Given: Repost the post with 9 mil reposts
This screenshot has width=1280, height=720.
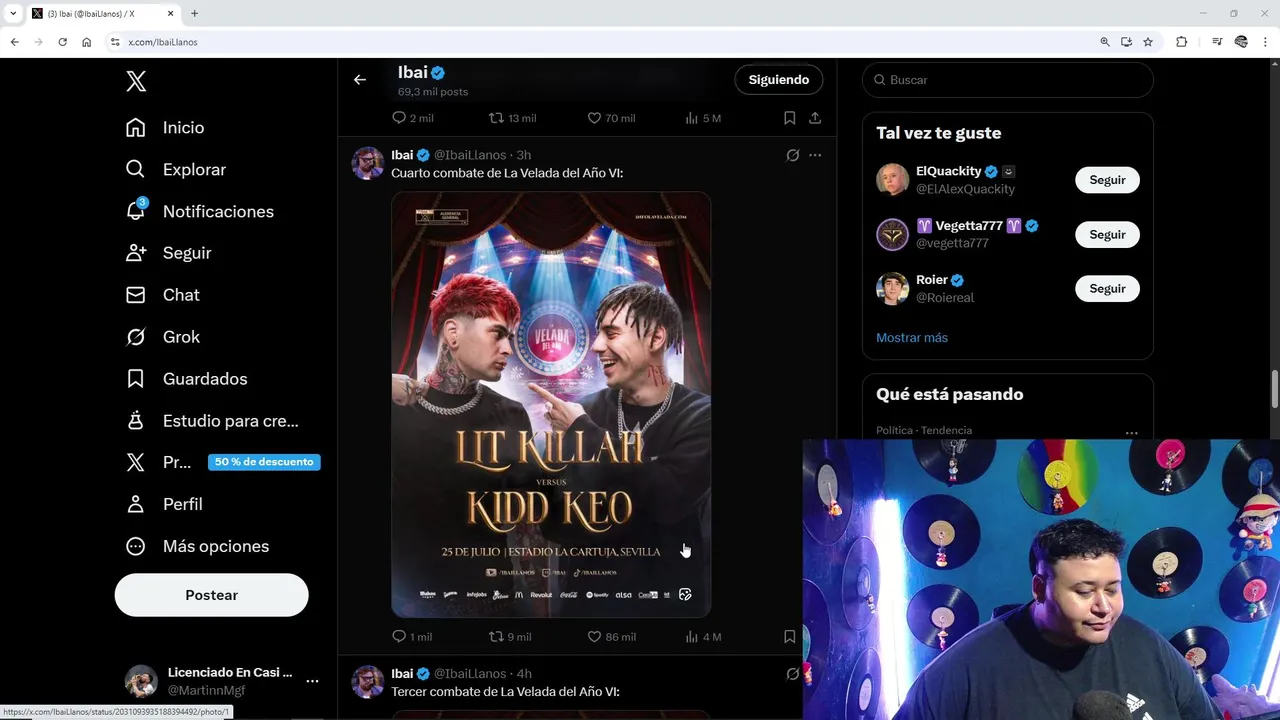Looking at the screenshot, I should pos(510,637).
